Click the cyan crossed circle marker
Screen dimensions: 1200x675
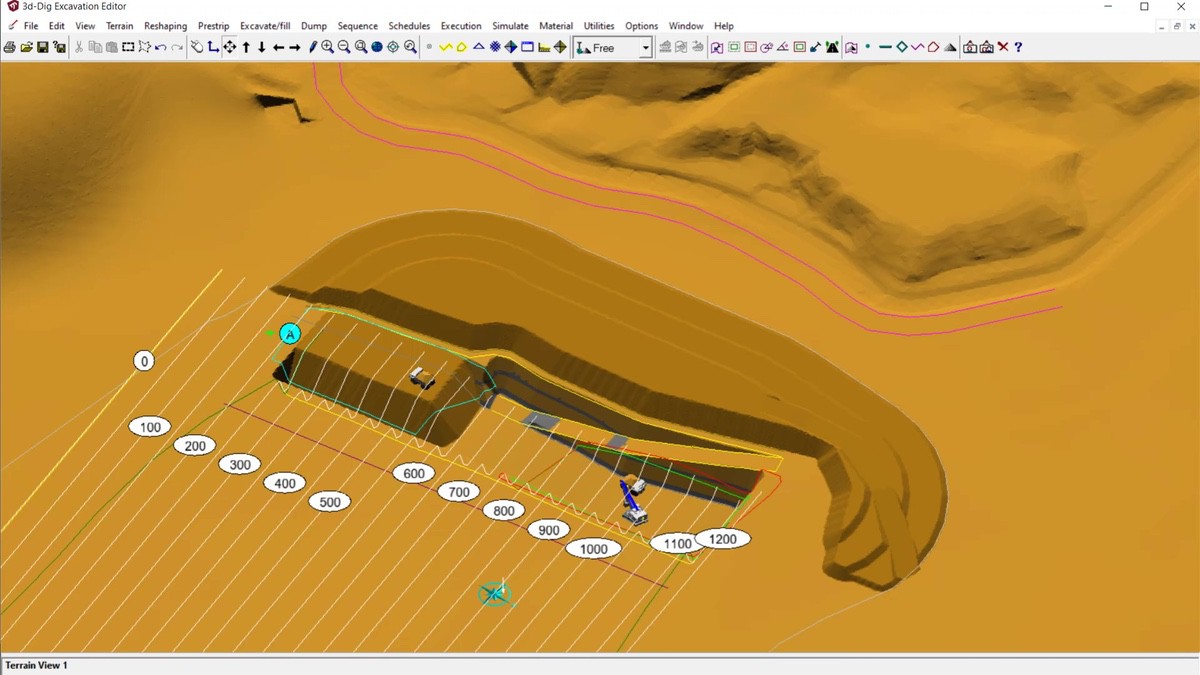click(494, 594)
